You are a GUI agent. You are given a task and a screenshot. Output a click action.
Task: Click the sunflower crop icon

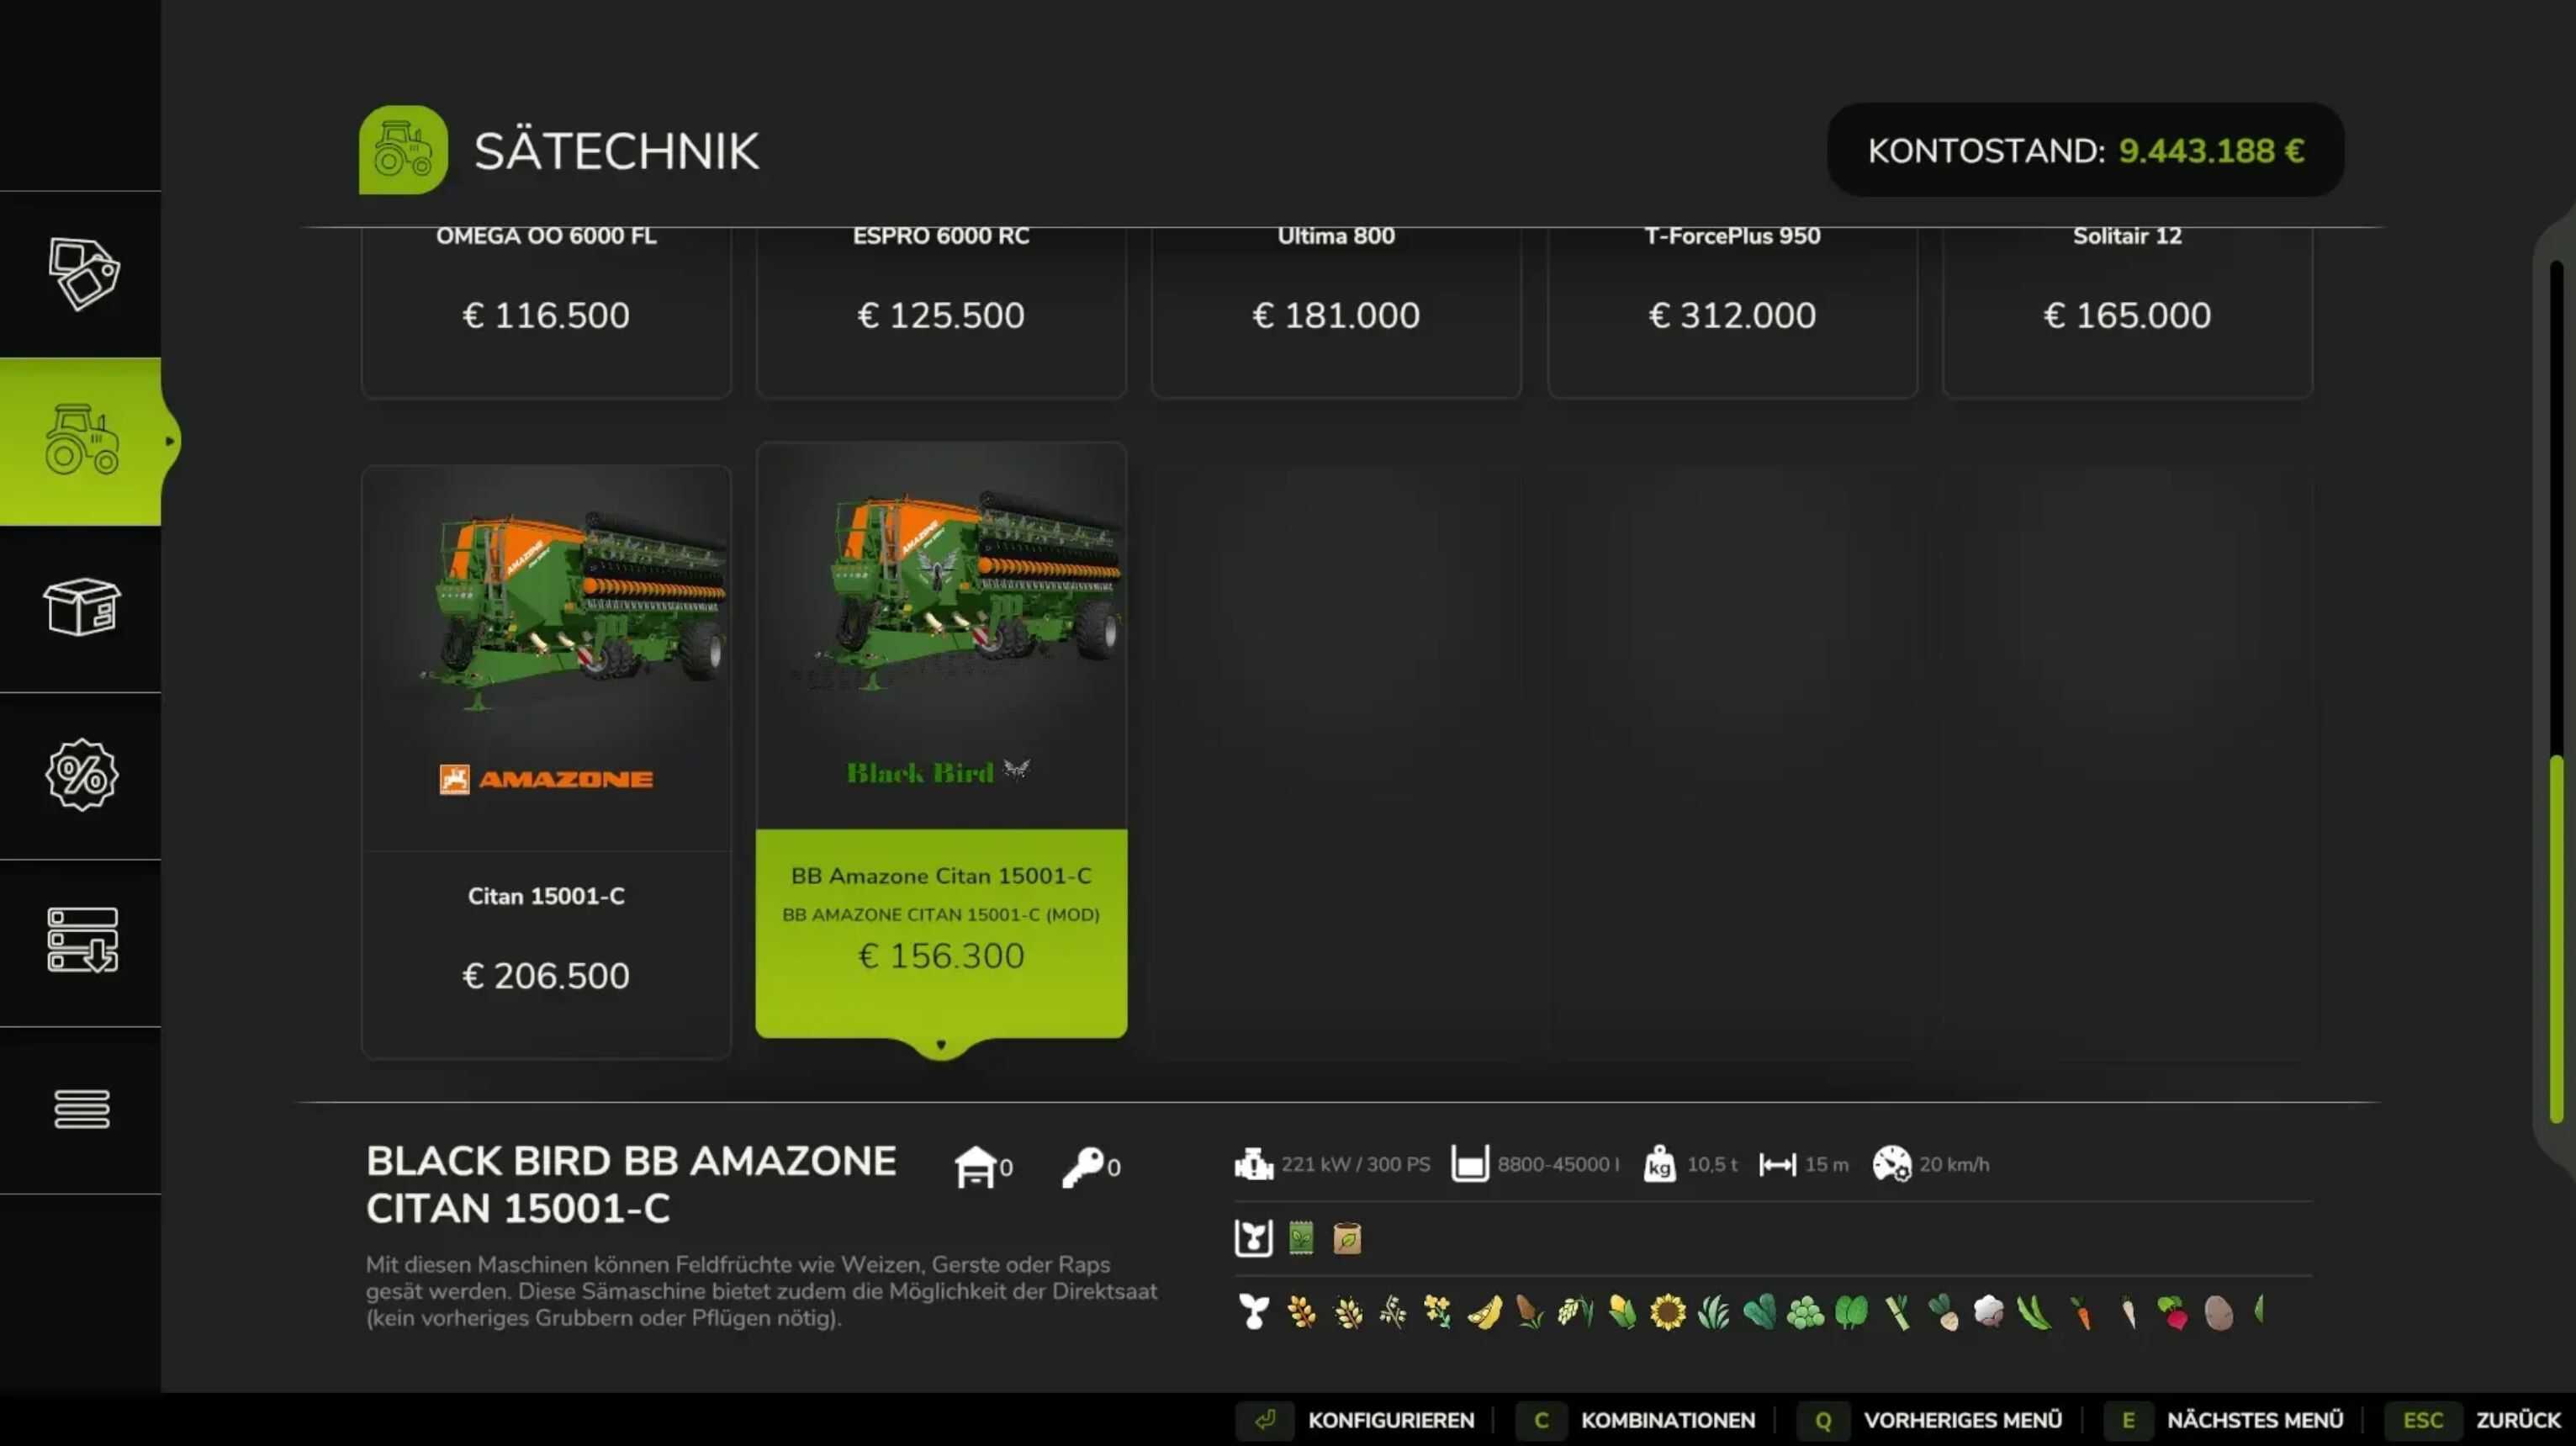(1668, 1312)
